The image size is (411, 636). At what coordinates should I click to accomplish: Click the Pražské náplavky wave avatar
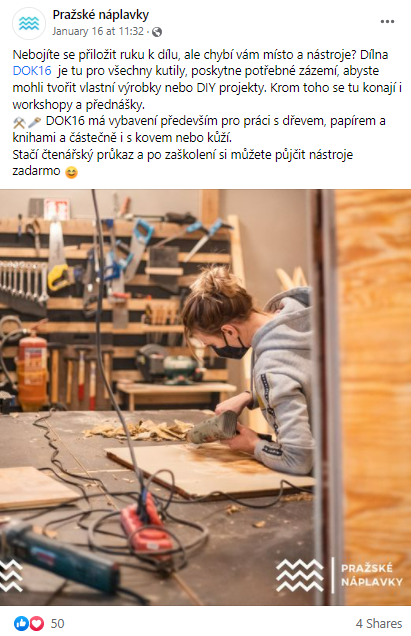click(x=29, y=23)
